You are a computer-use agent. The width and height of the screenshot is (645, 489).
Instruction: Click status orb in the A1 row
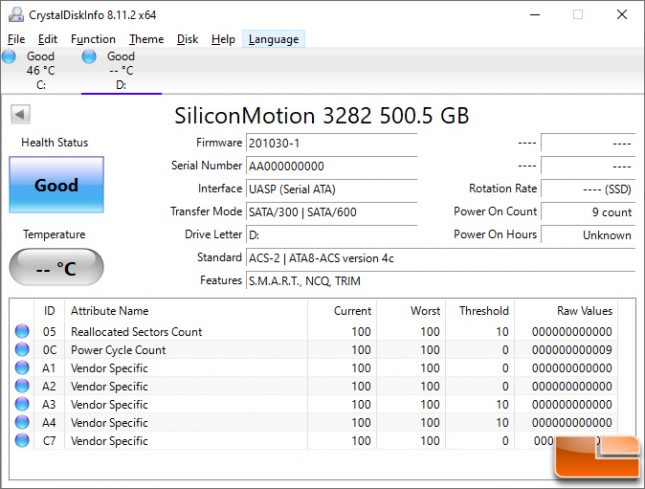tap(22, 367)
